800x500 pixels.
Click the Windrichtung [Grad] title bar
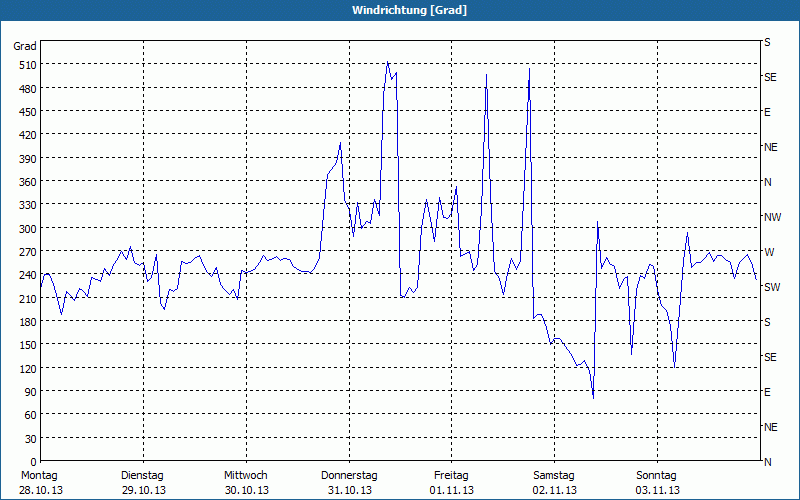click(x=400, y=10)
